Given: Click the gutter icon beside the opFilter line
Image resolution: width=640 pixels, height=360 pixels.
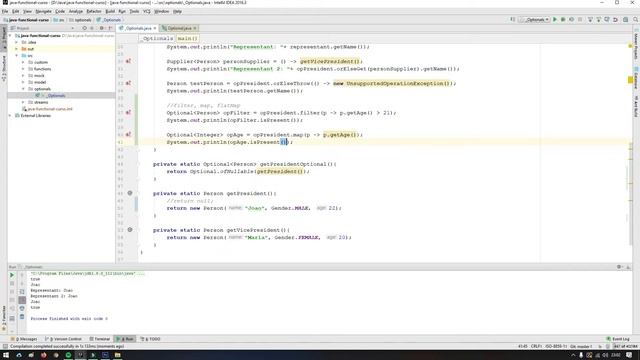Looking at the screenshot, I should click(128, 113).
